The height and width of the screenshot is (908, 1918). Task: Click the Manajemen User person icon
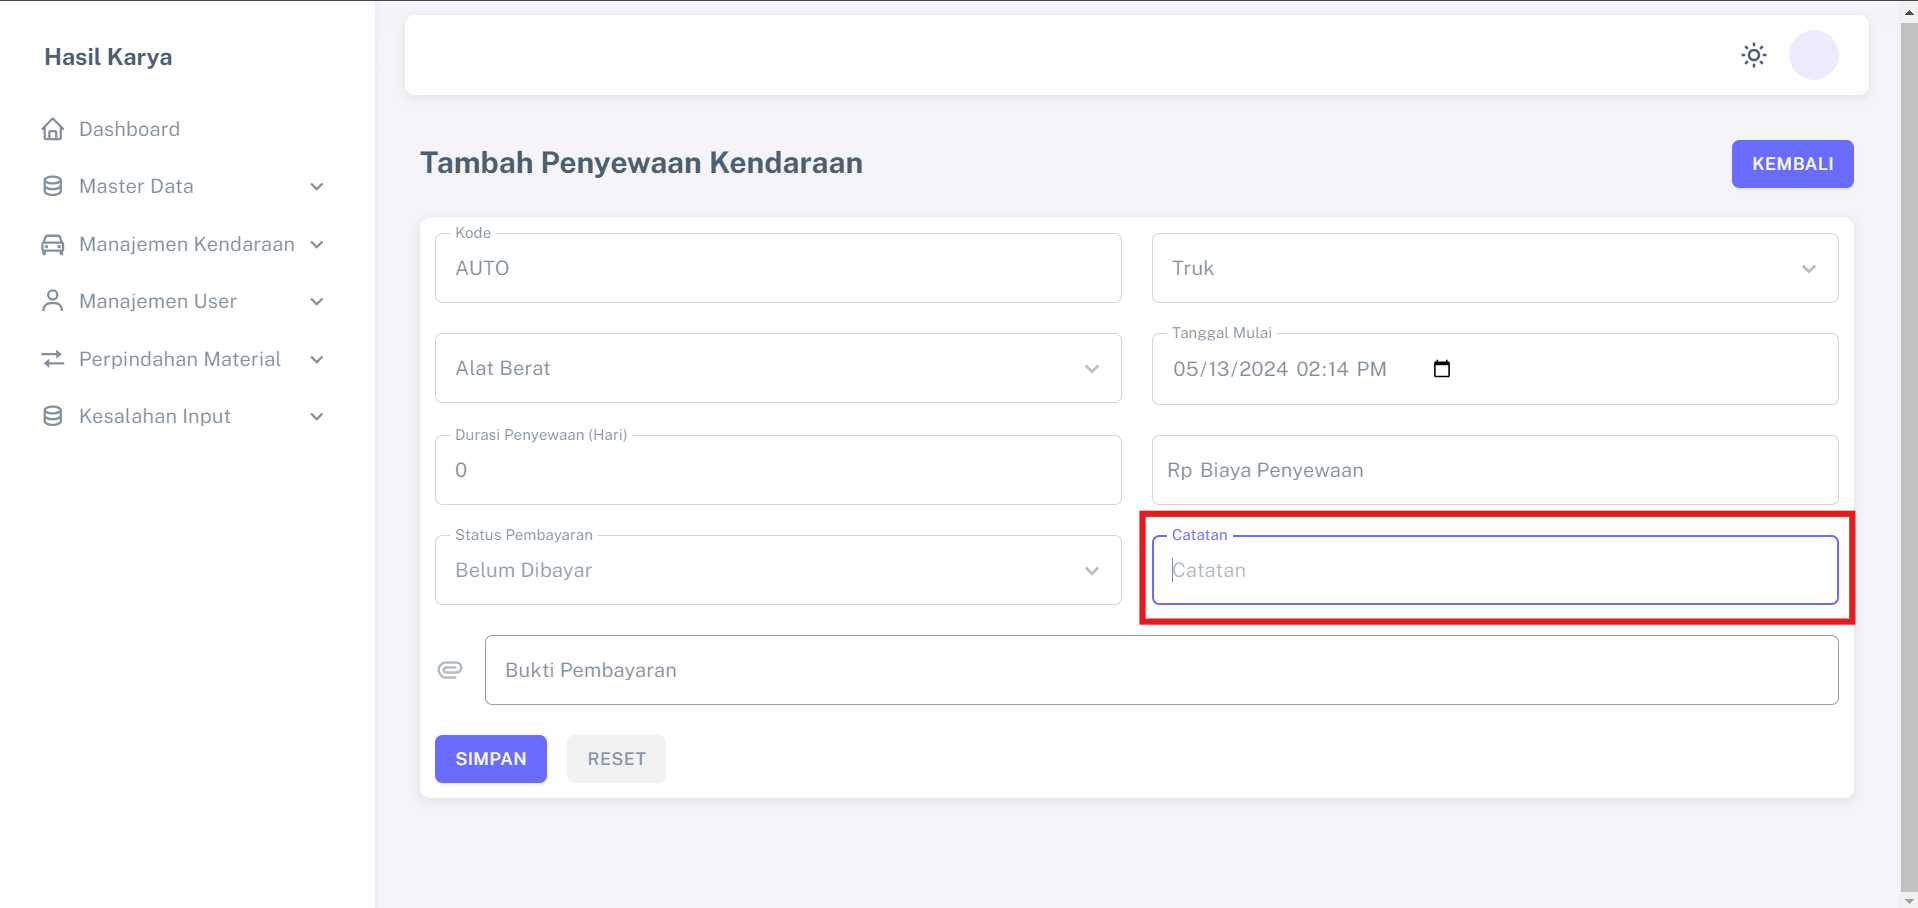(53, 301)
